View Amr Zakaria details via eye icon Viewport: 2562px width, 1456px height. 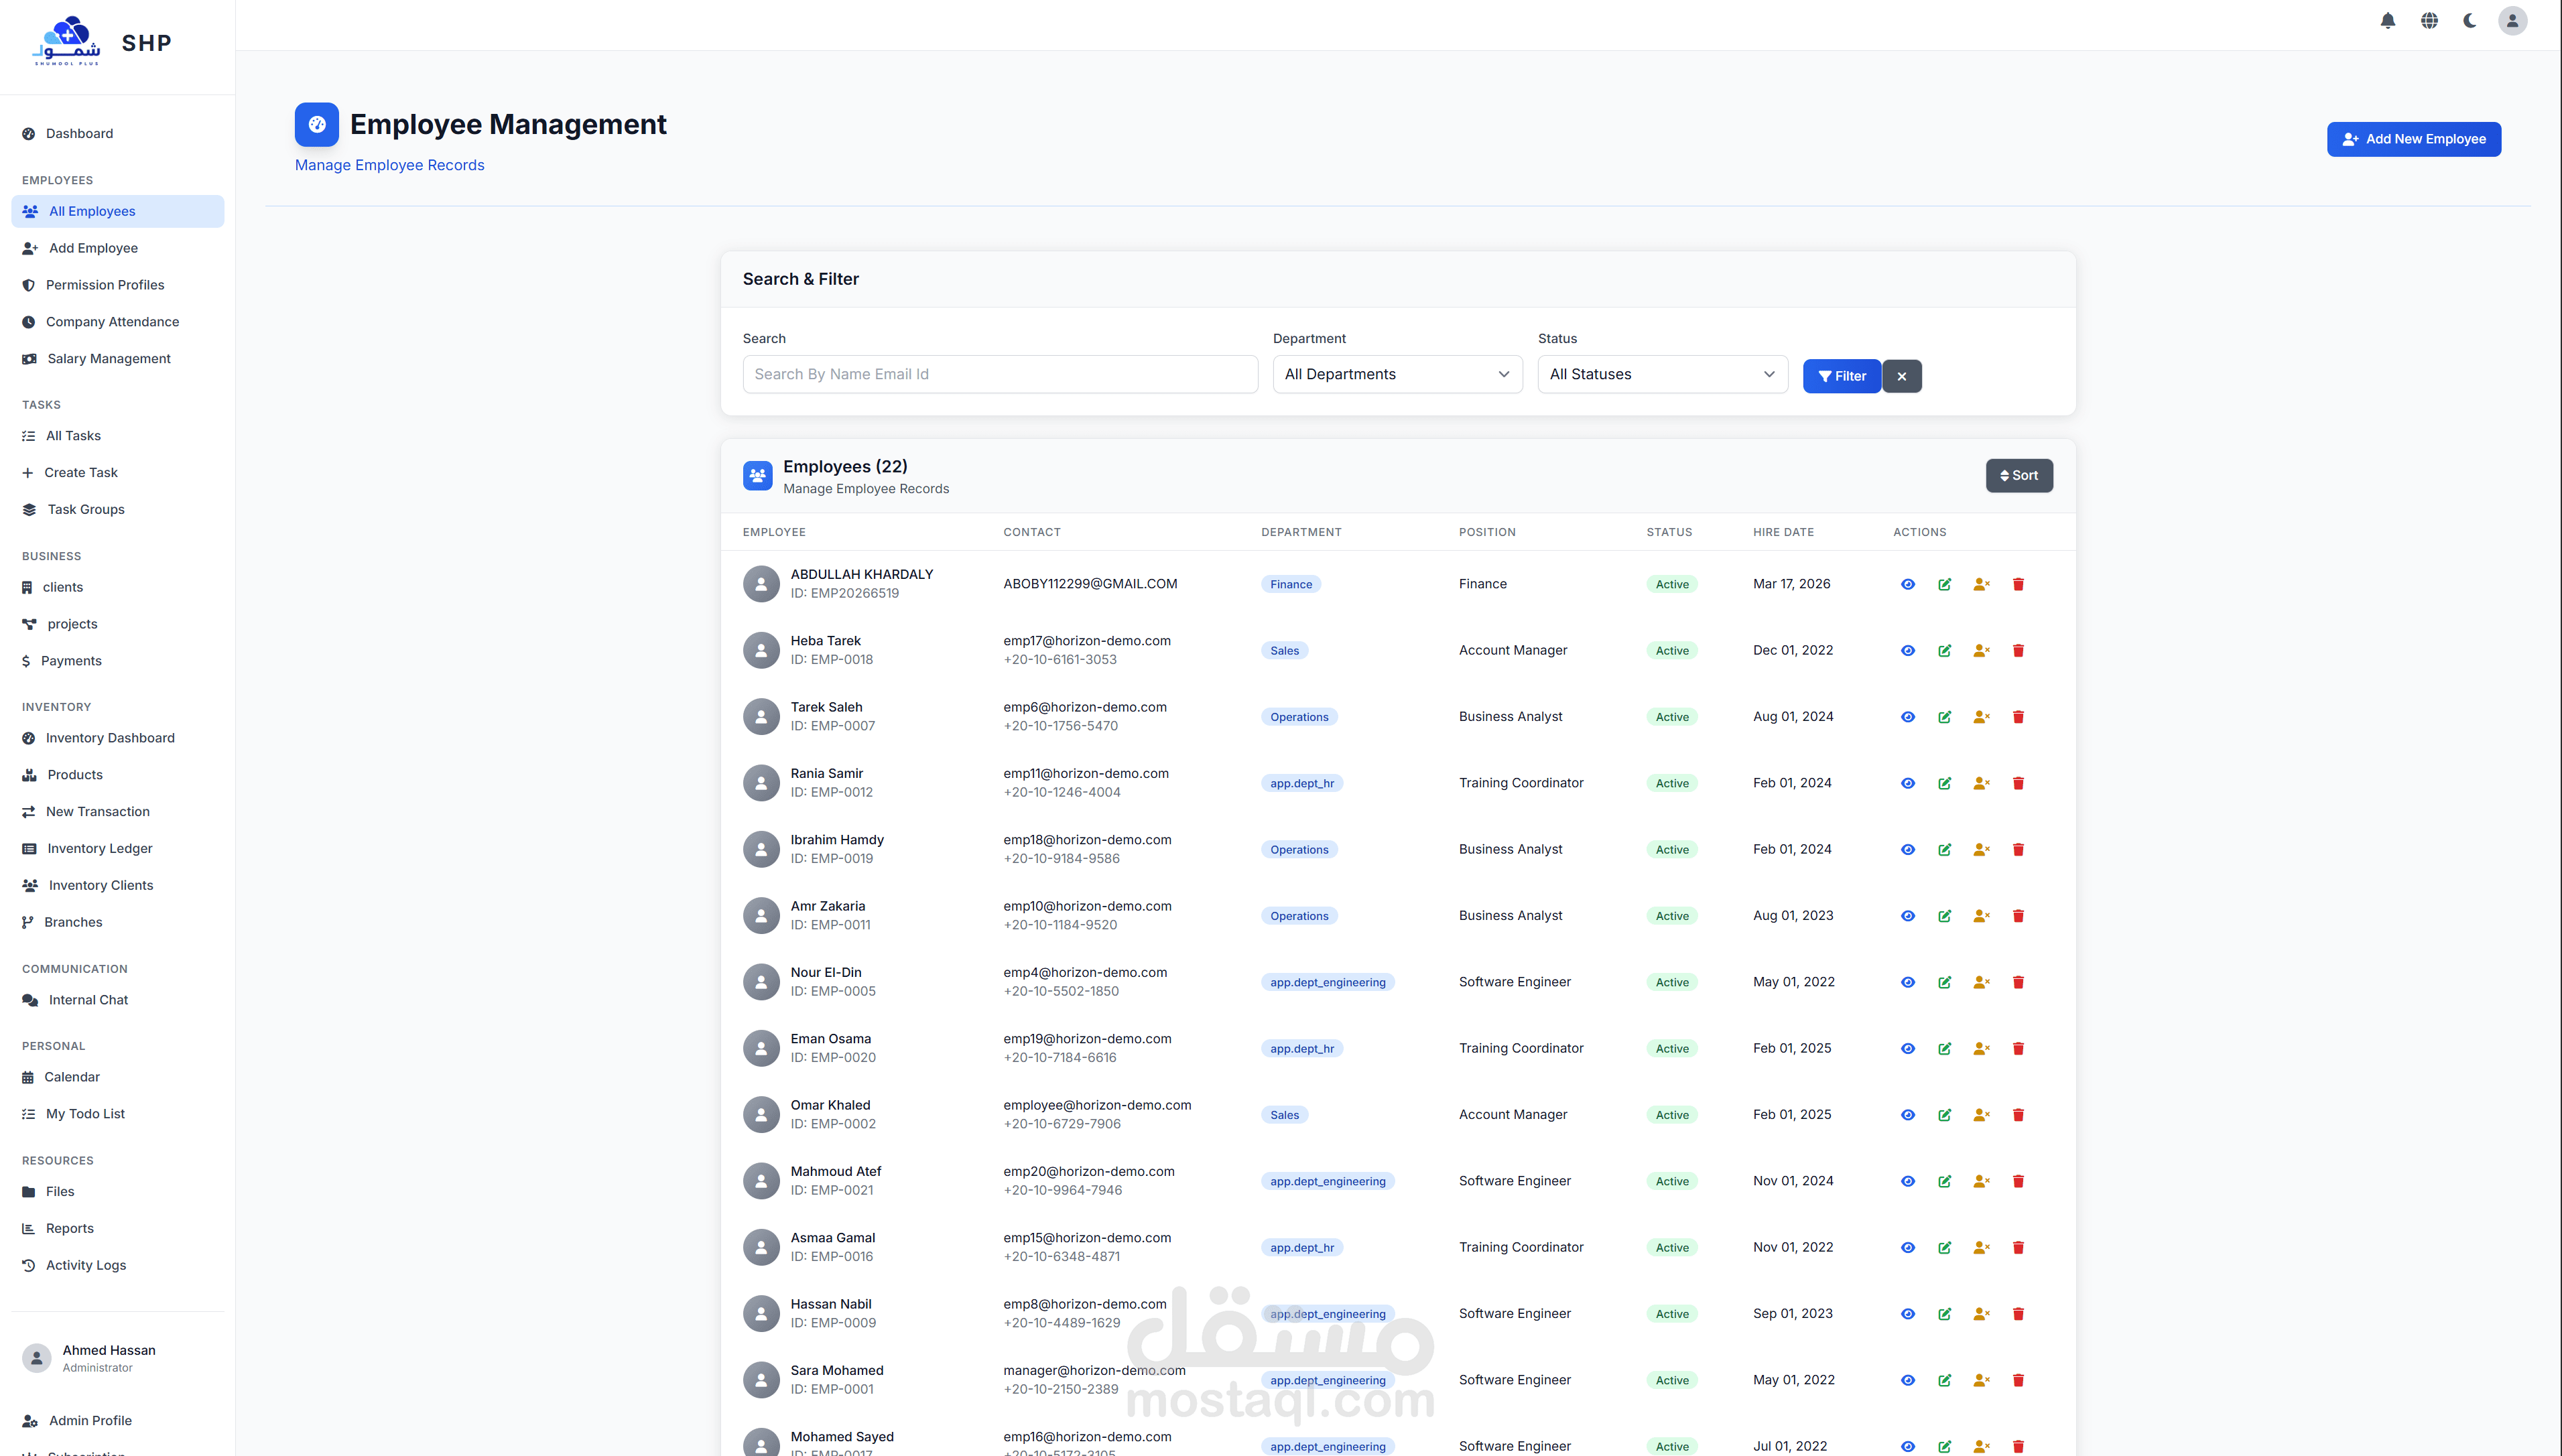click(1908, 916)
